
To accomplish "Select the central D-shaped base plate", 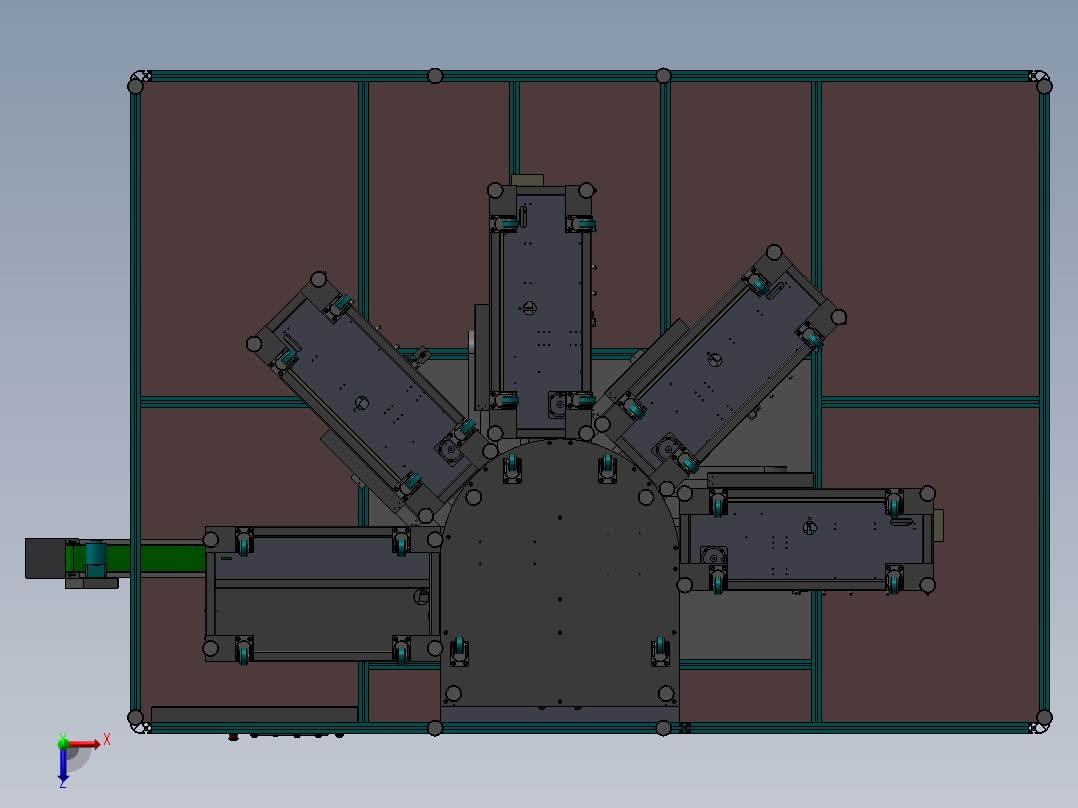I will point(560,574).
